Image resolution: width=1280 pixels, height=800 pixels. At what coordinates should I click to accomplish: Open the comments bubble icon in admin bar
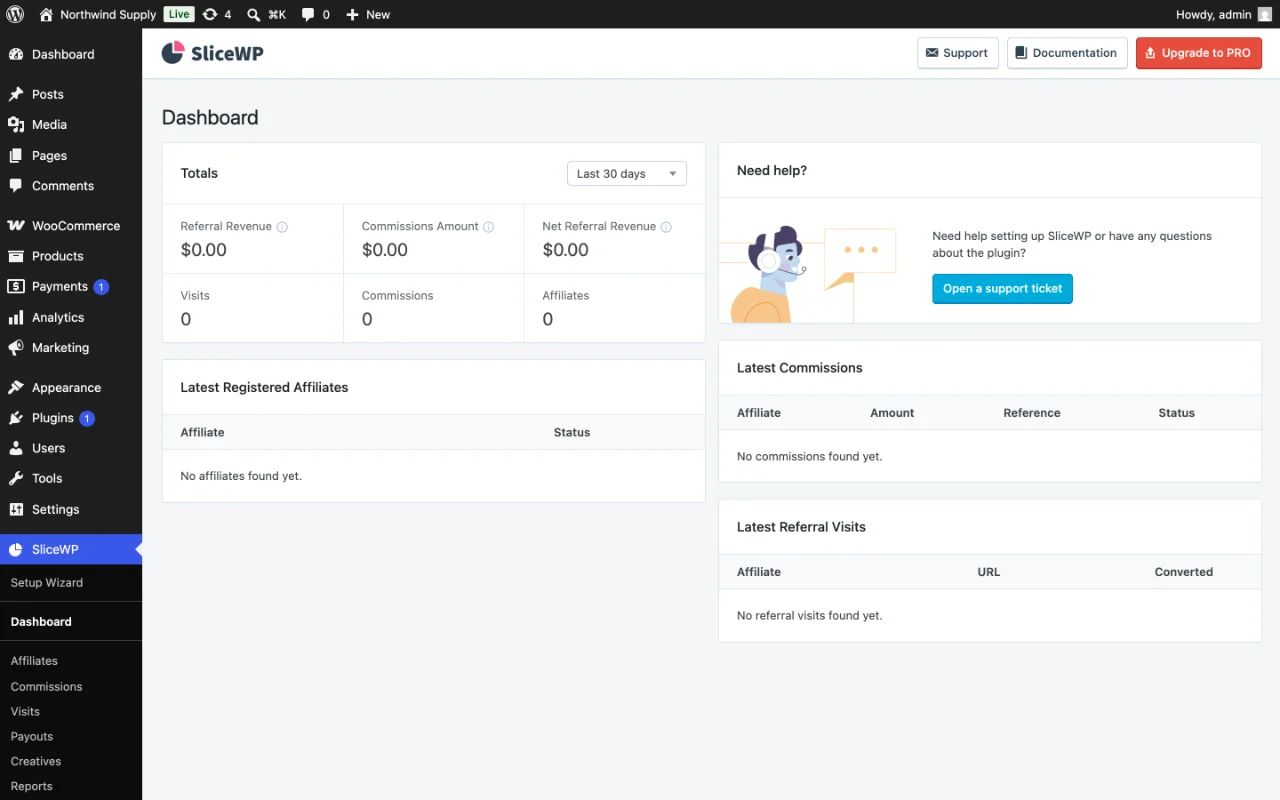[x=308, y=14]
